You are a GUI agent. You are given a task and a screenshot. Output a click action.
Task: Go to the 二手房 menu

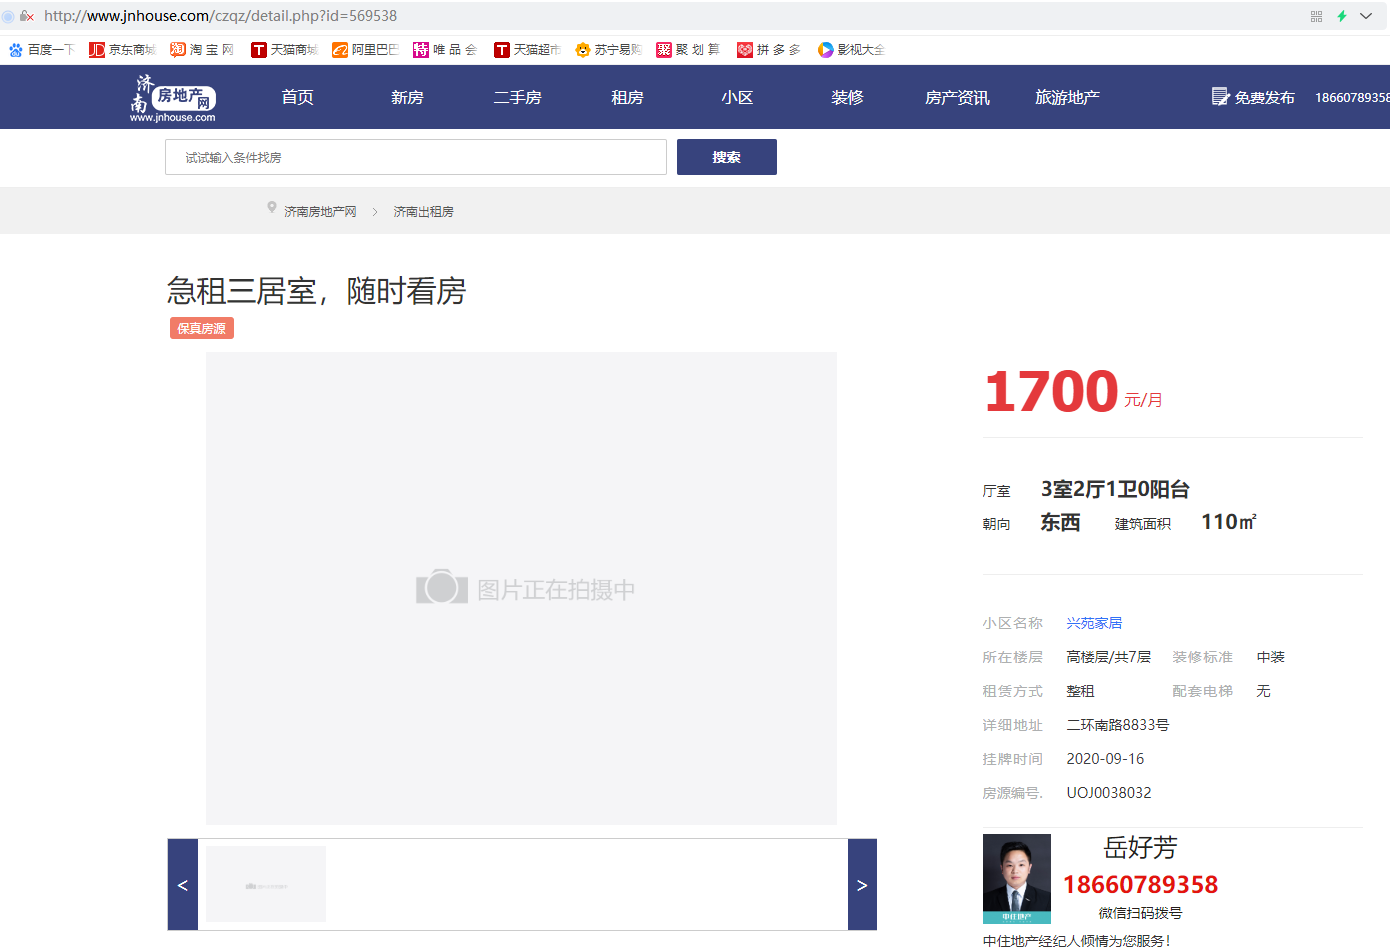pyautogui.click(x=517, y=98)
